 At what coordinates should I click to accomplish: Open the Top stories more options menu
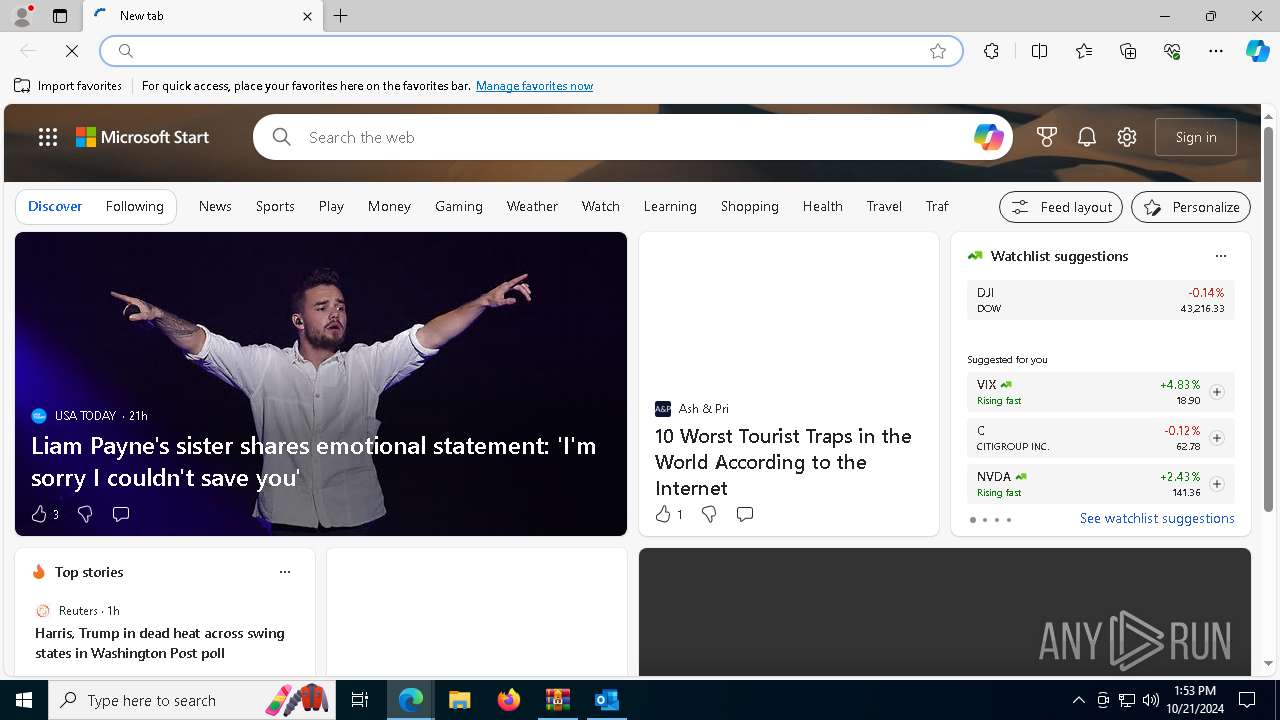tap(285, 572)
